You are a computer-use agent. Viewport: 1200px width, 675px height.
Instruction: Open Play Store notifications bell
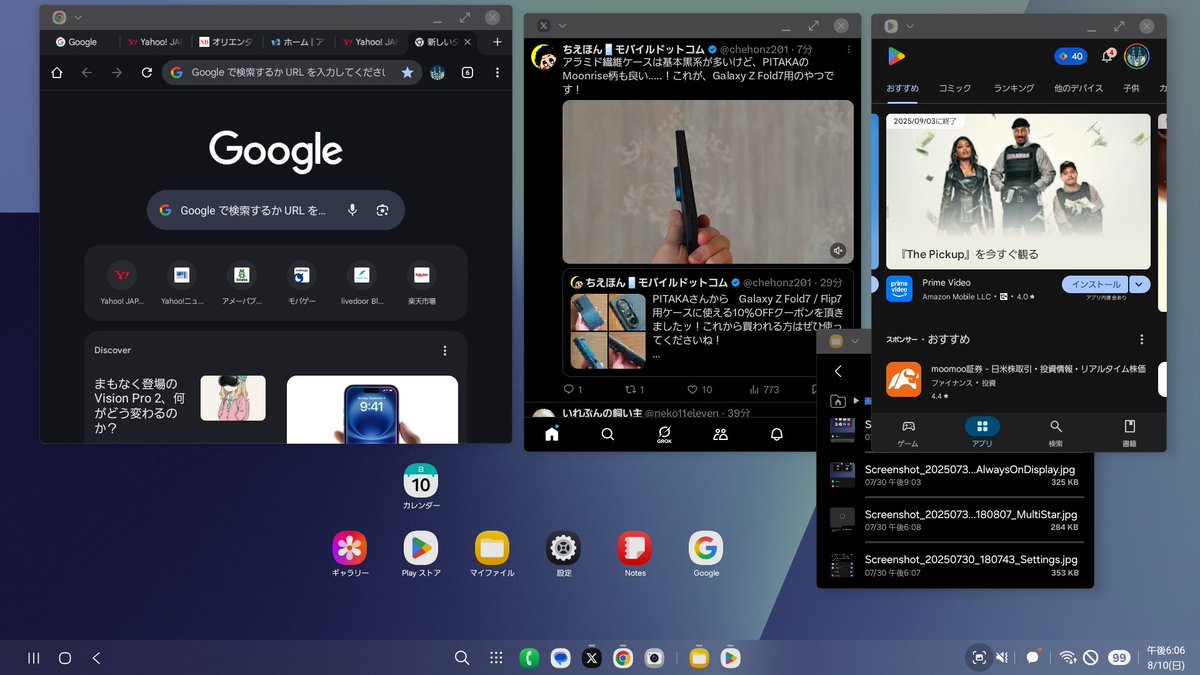[x=1108, y=56]
